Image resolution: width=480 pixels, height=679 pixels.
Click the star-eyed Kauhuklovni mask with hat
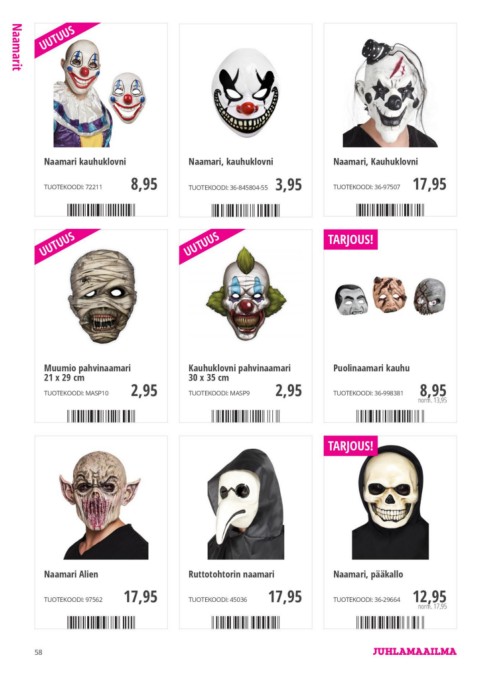click(390, 93)
